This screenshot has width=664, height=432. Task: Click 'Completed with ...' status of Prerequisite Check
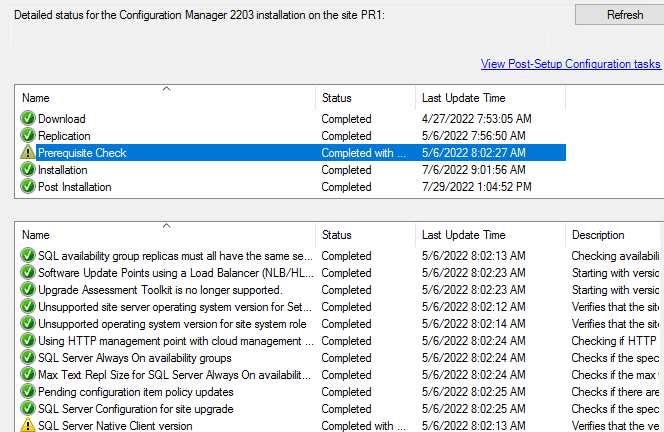tap(363, 152)
